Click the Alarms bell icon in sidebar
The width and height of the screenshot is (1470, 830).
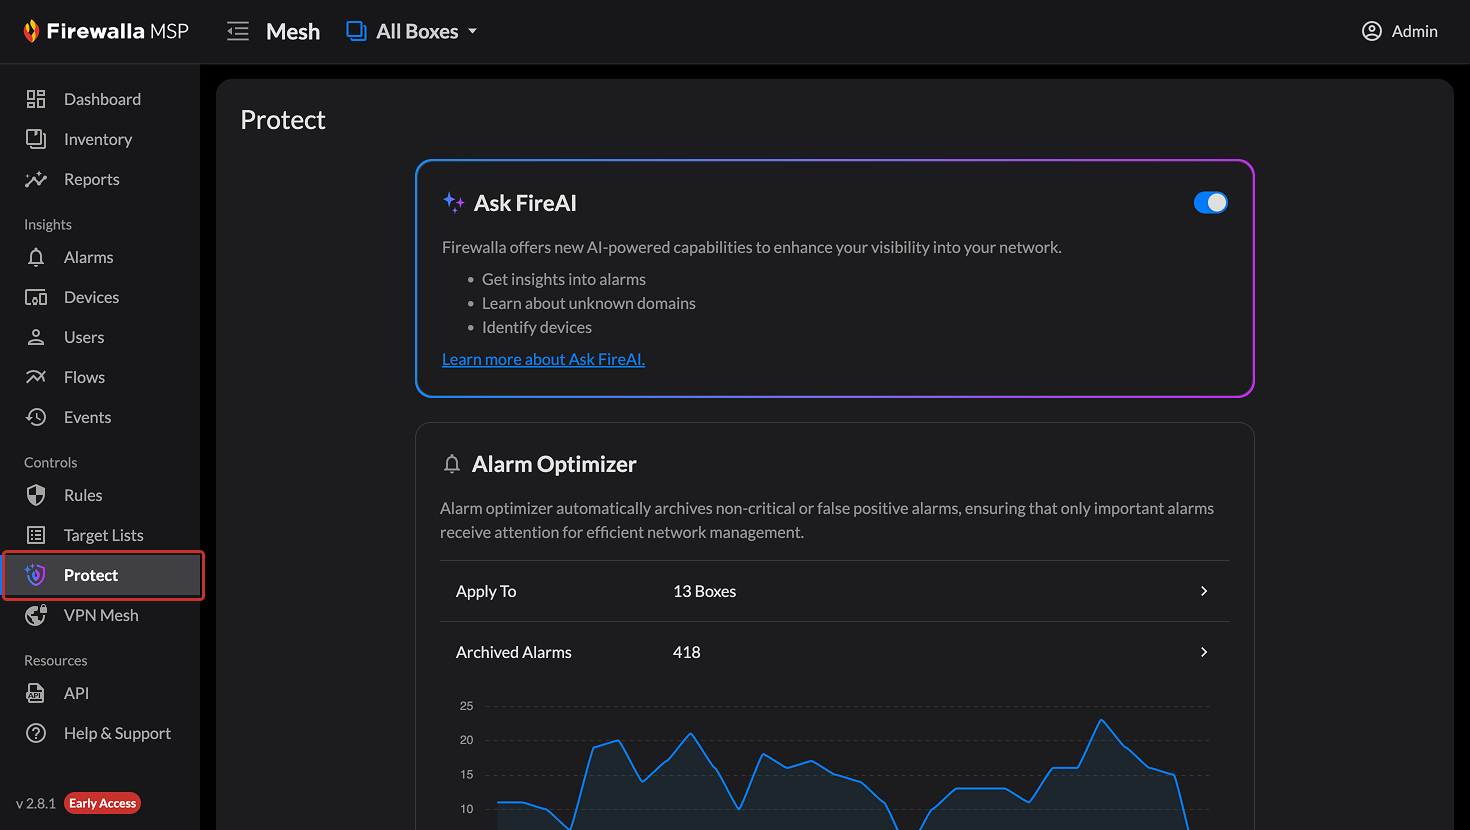pyautogui.click(x=36, y=257)
